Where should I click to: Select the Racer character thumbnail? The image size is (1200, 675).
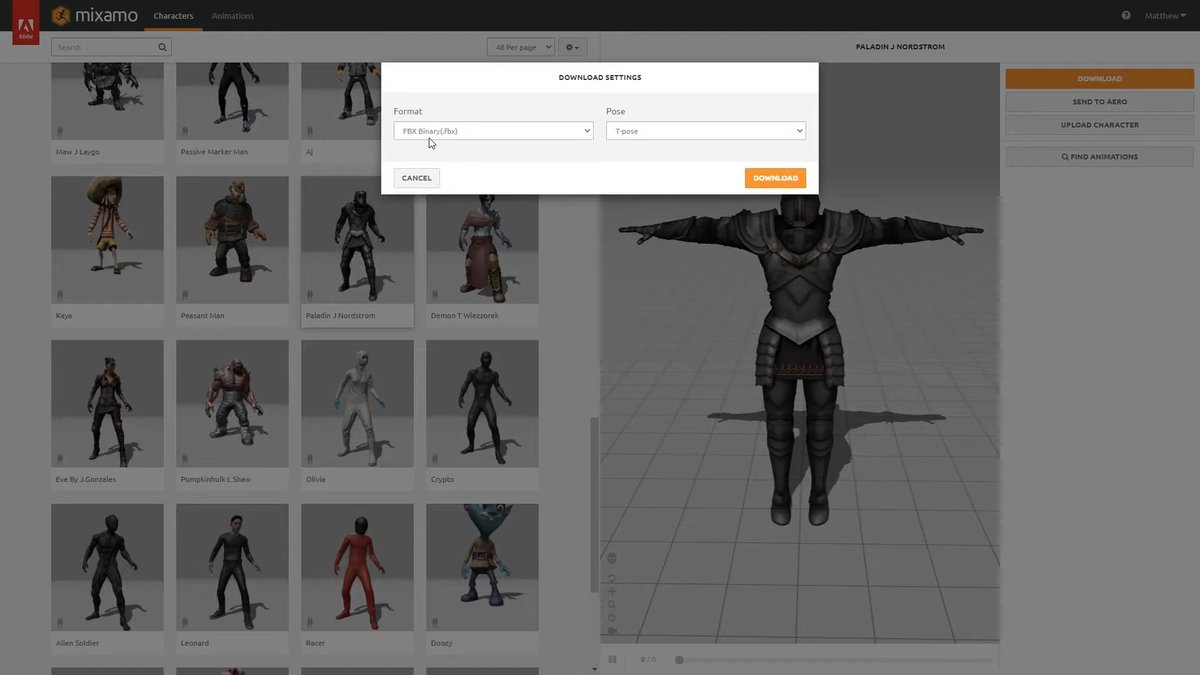[x=357, y=568]
